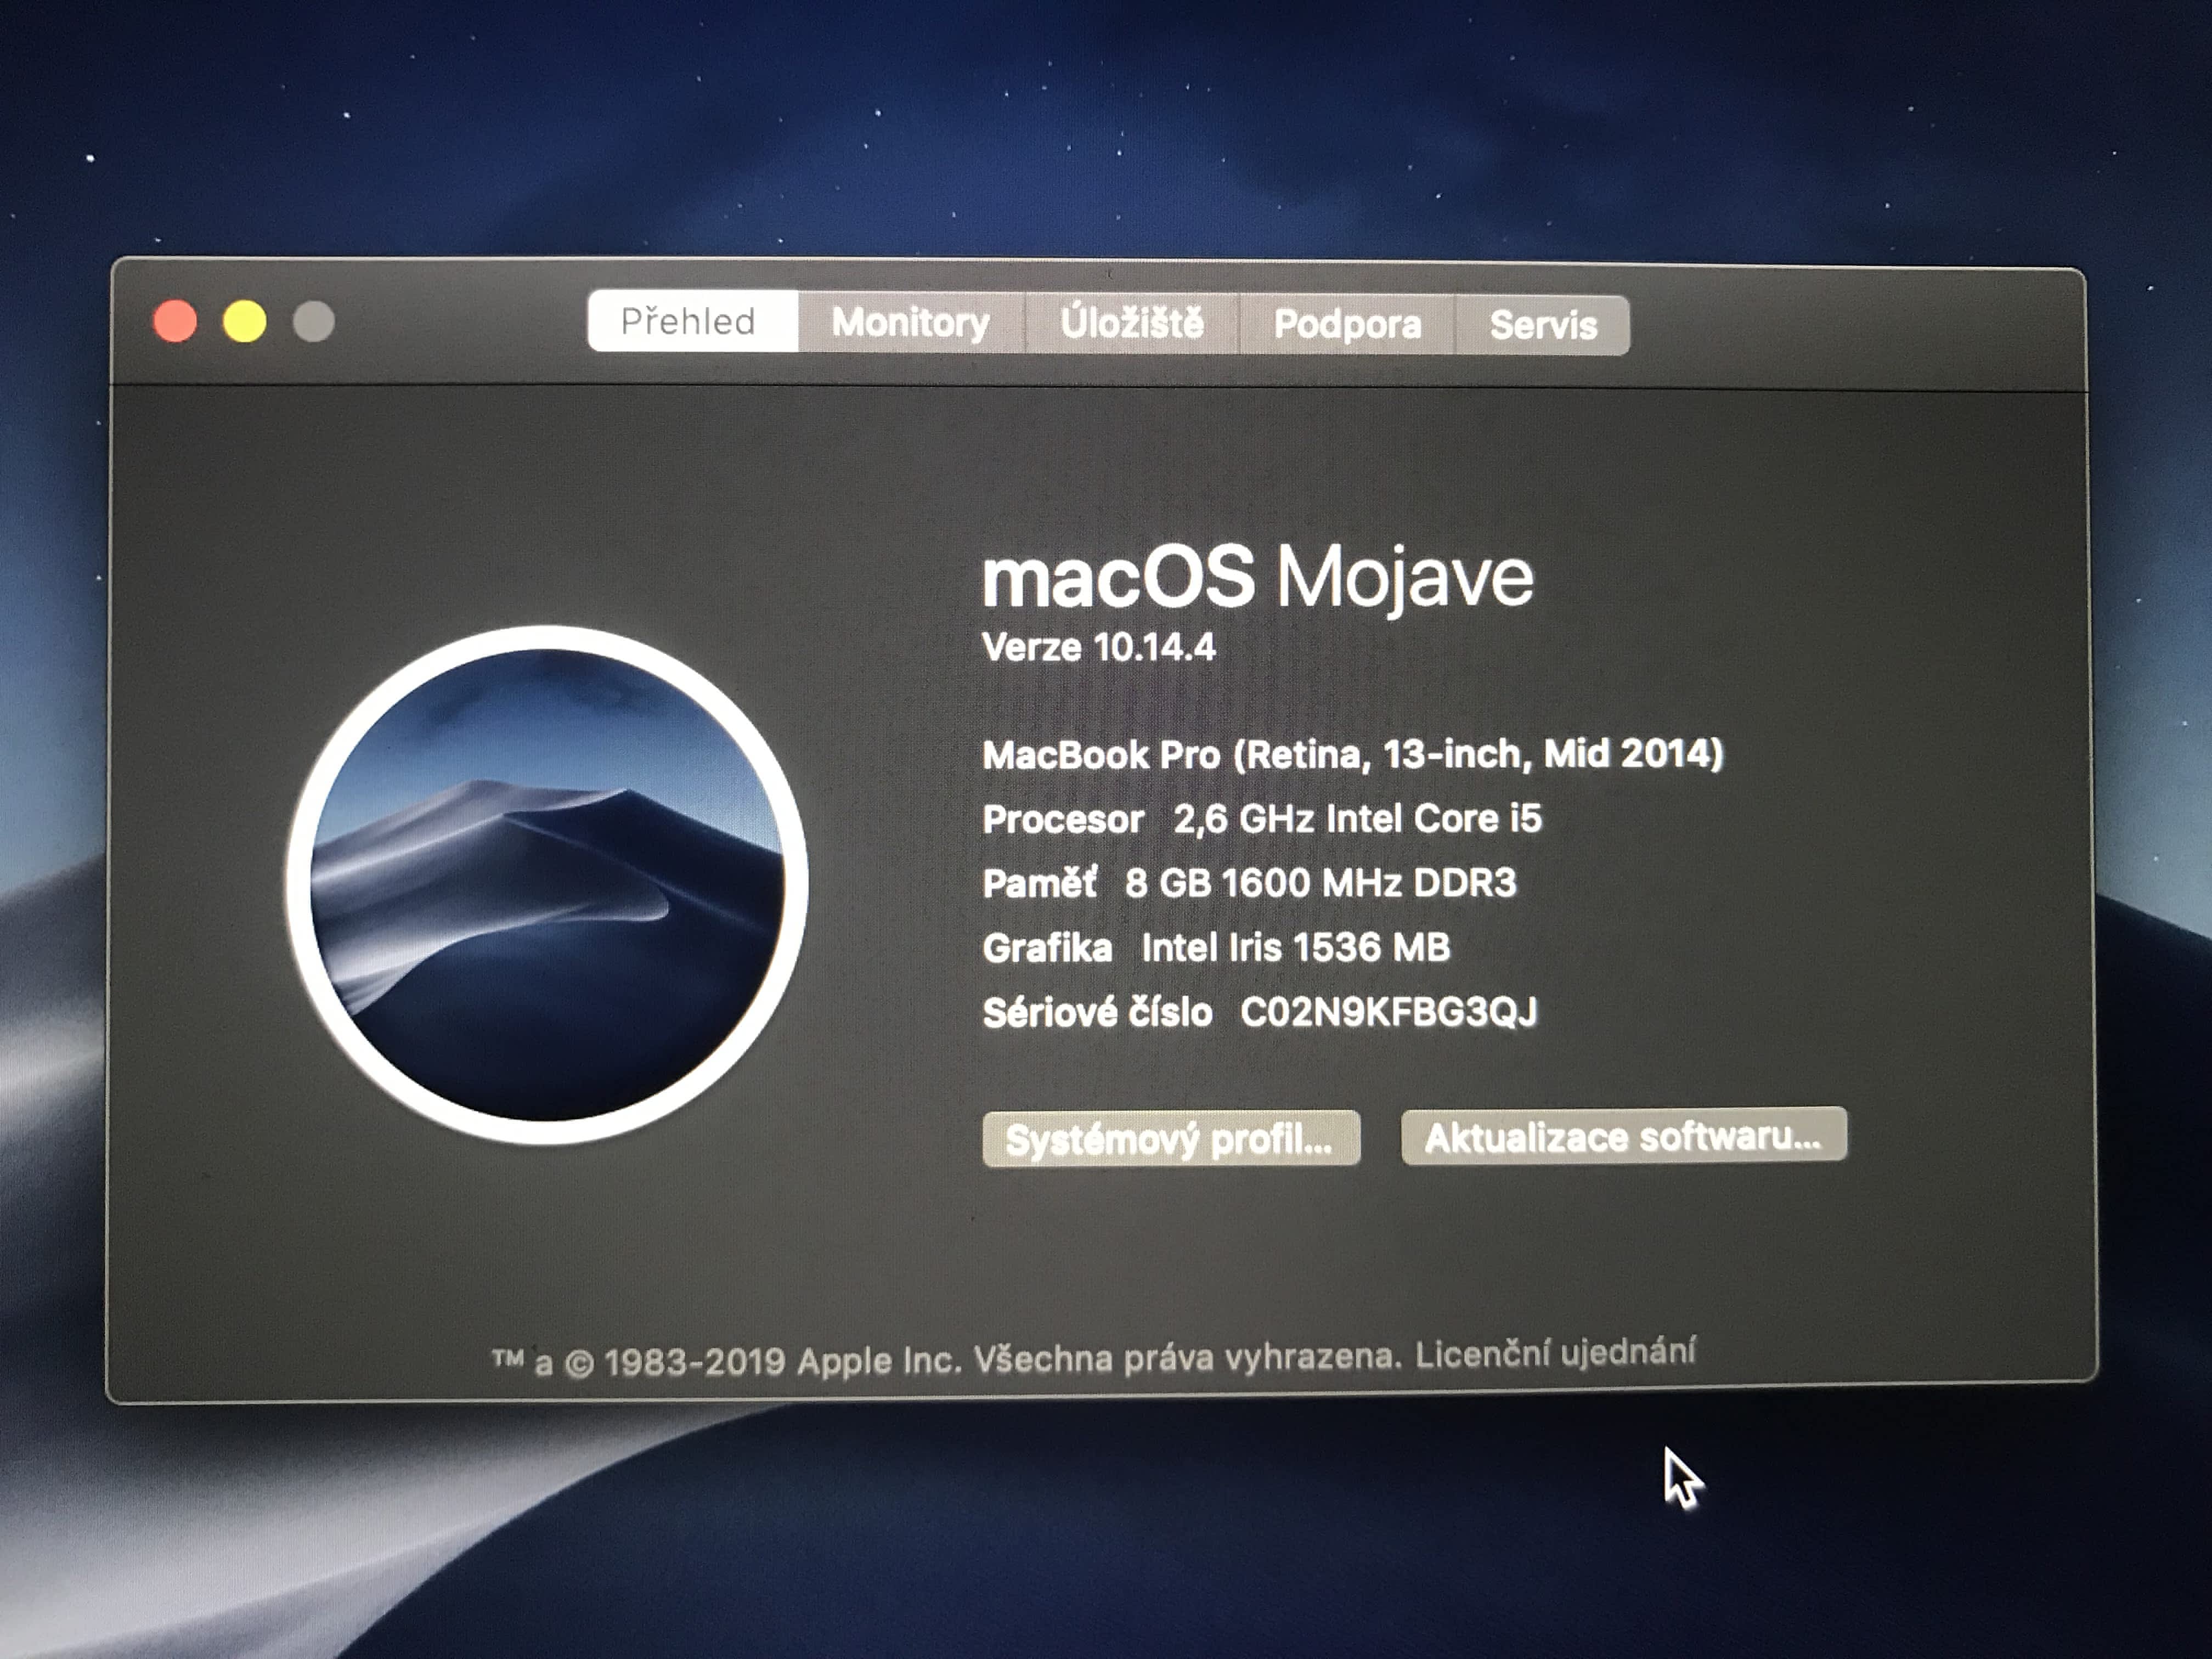The height and width of the screenshot is (1659, 2212).
Task: Click the Grafika Intel Iris line
Action: point(1215,947)
